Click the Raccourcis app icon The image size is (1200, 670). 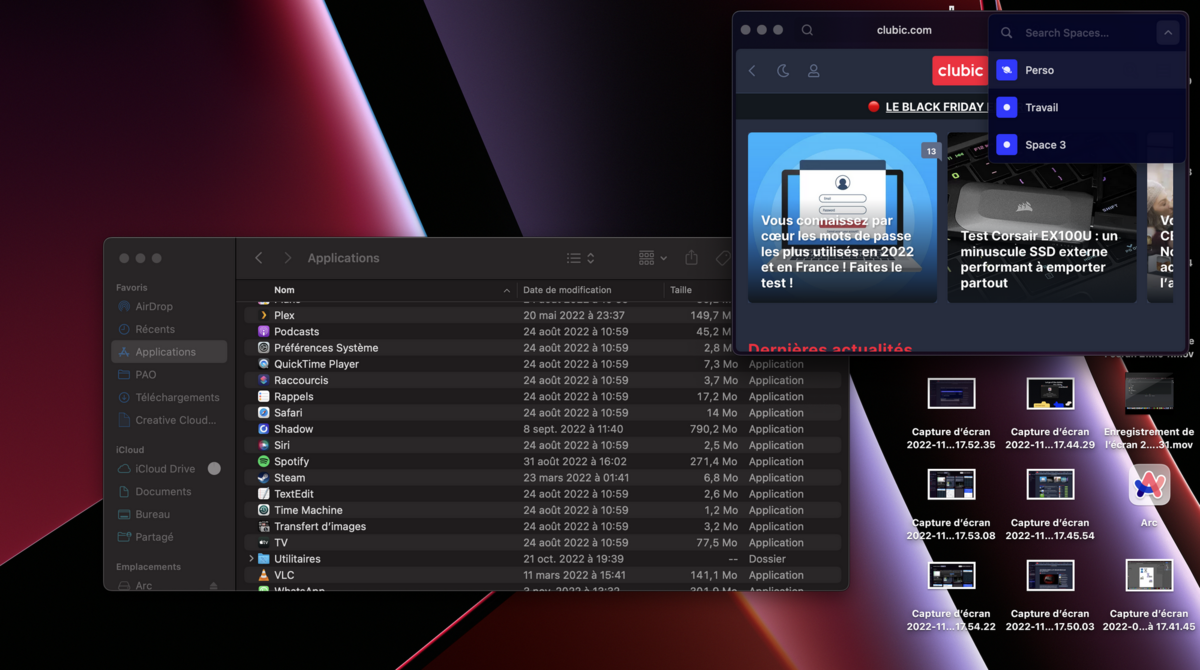[264, 380]
